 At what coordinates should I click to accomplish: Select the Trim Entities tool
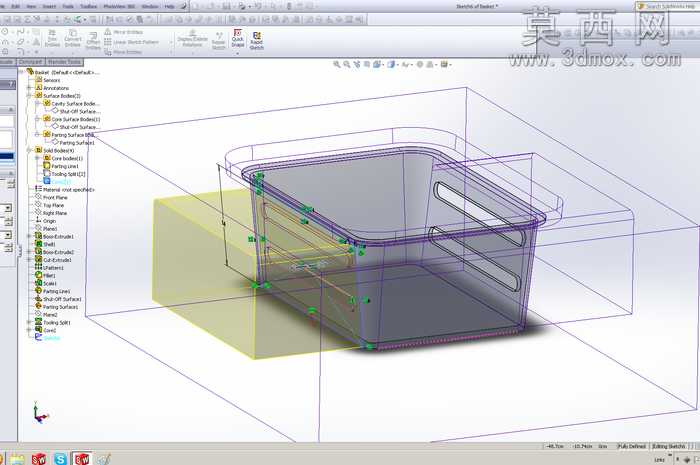52,38
